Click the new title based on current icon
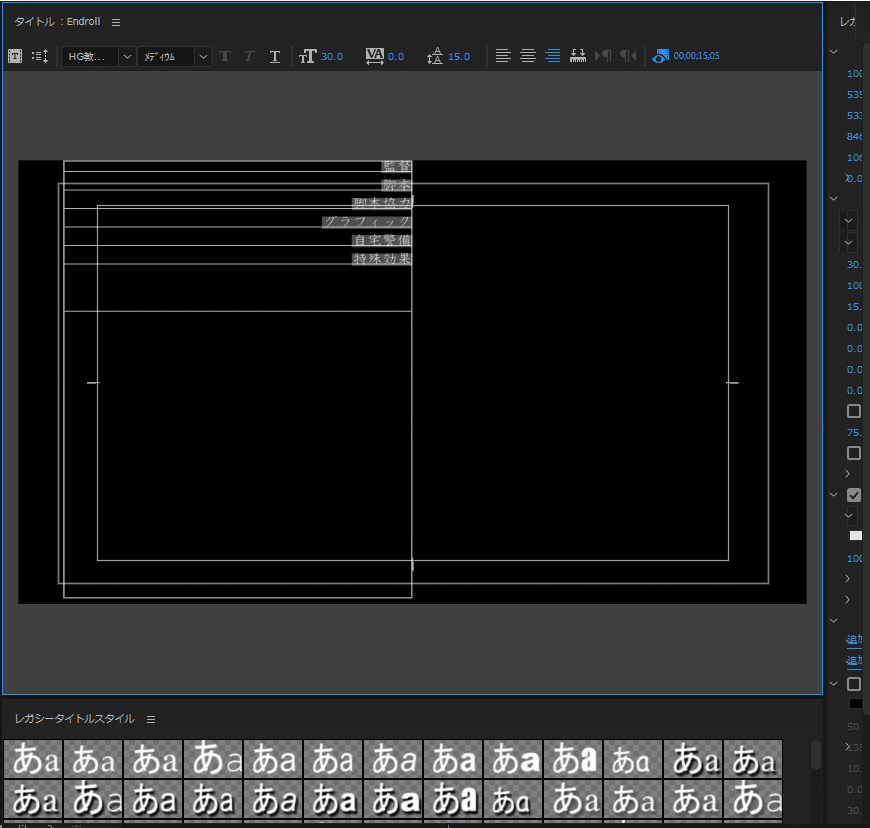The image size is (870, 828). pos(15,56)
